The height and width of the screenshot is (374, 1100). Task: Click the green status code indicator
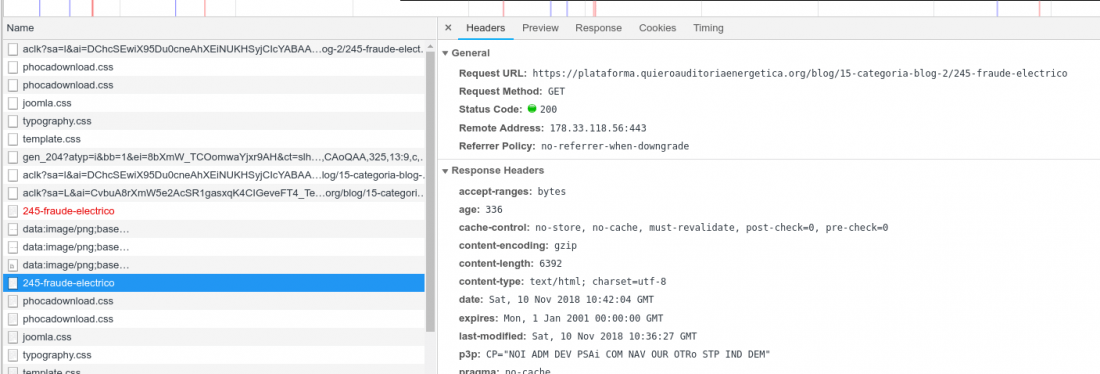coord(532,109)
